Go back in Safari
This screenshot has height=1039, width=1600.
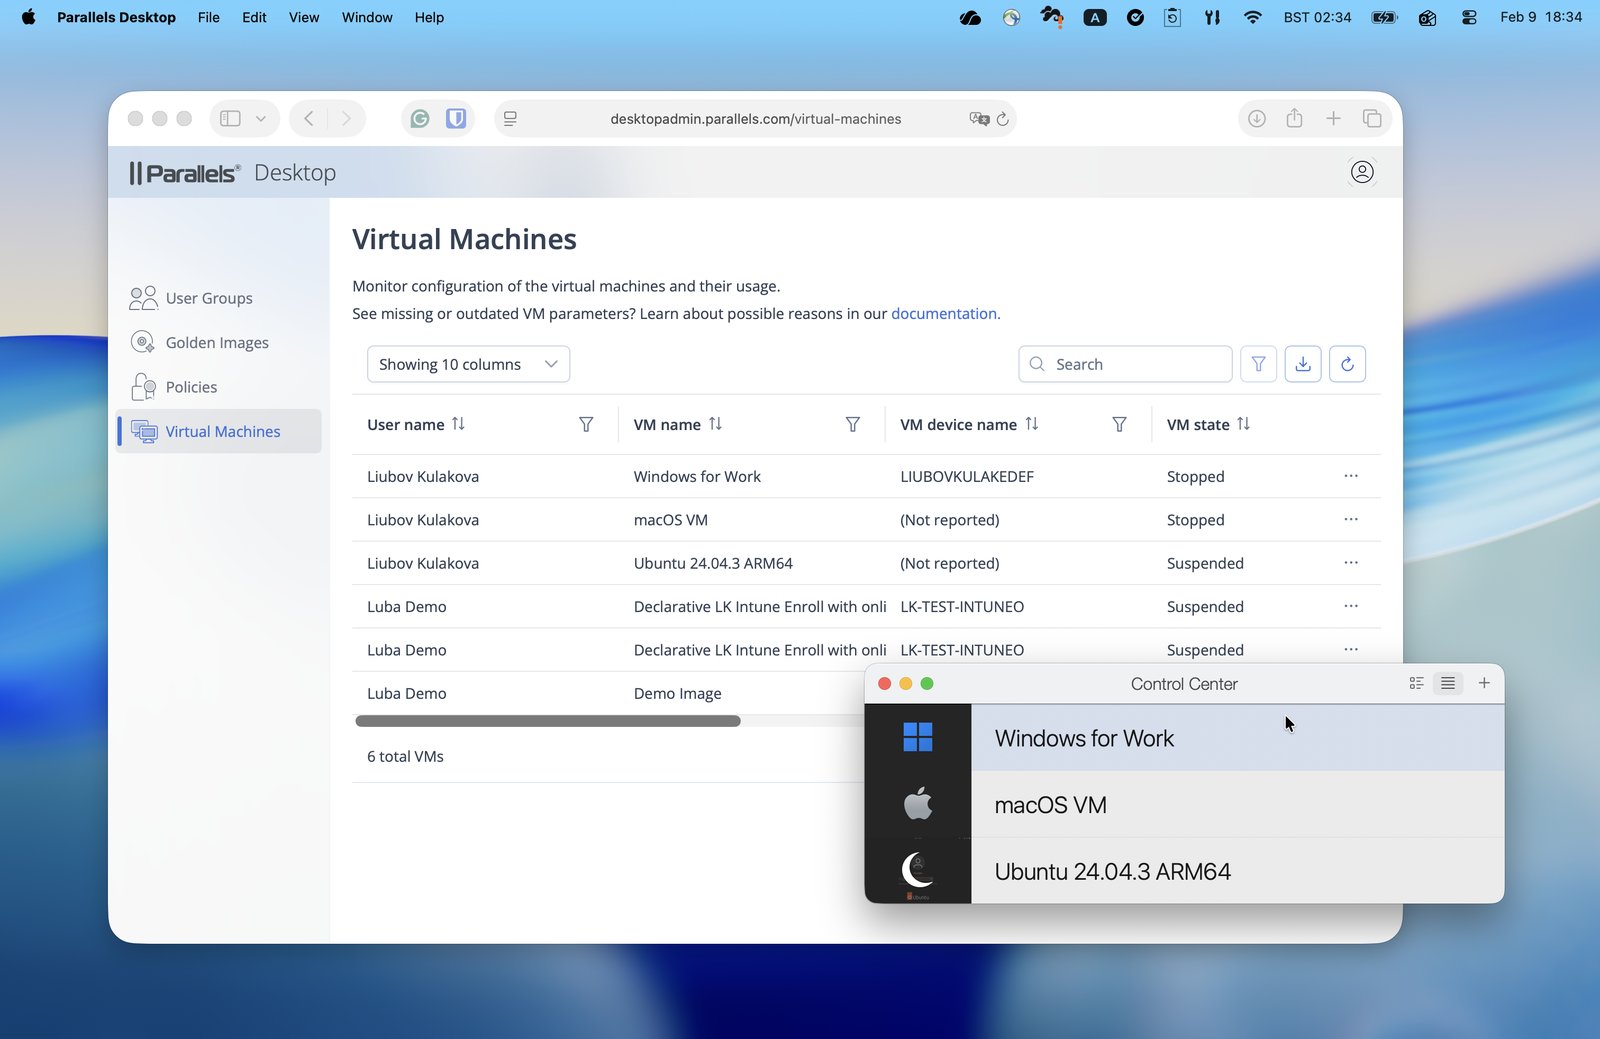(309, 119)
